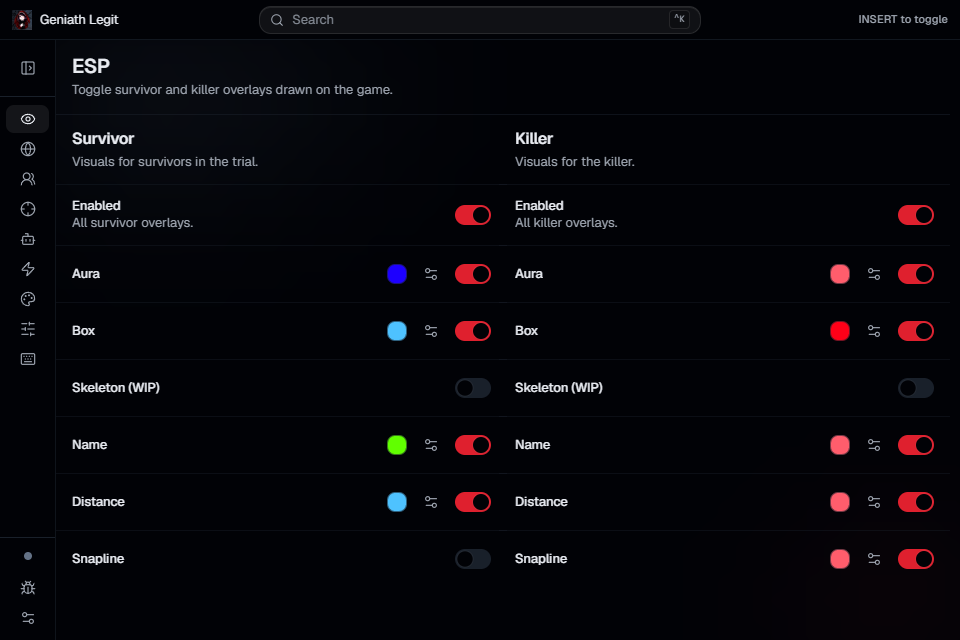Disable the Survivor Enabled toggle
This screenshot has width=960, height=640.
pyautogui.click(x=473, y=215)
